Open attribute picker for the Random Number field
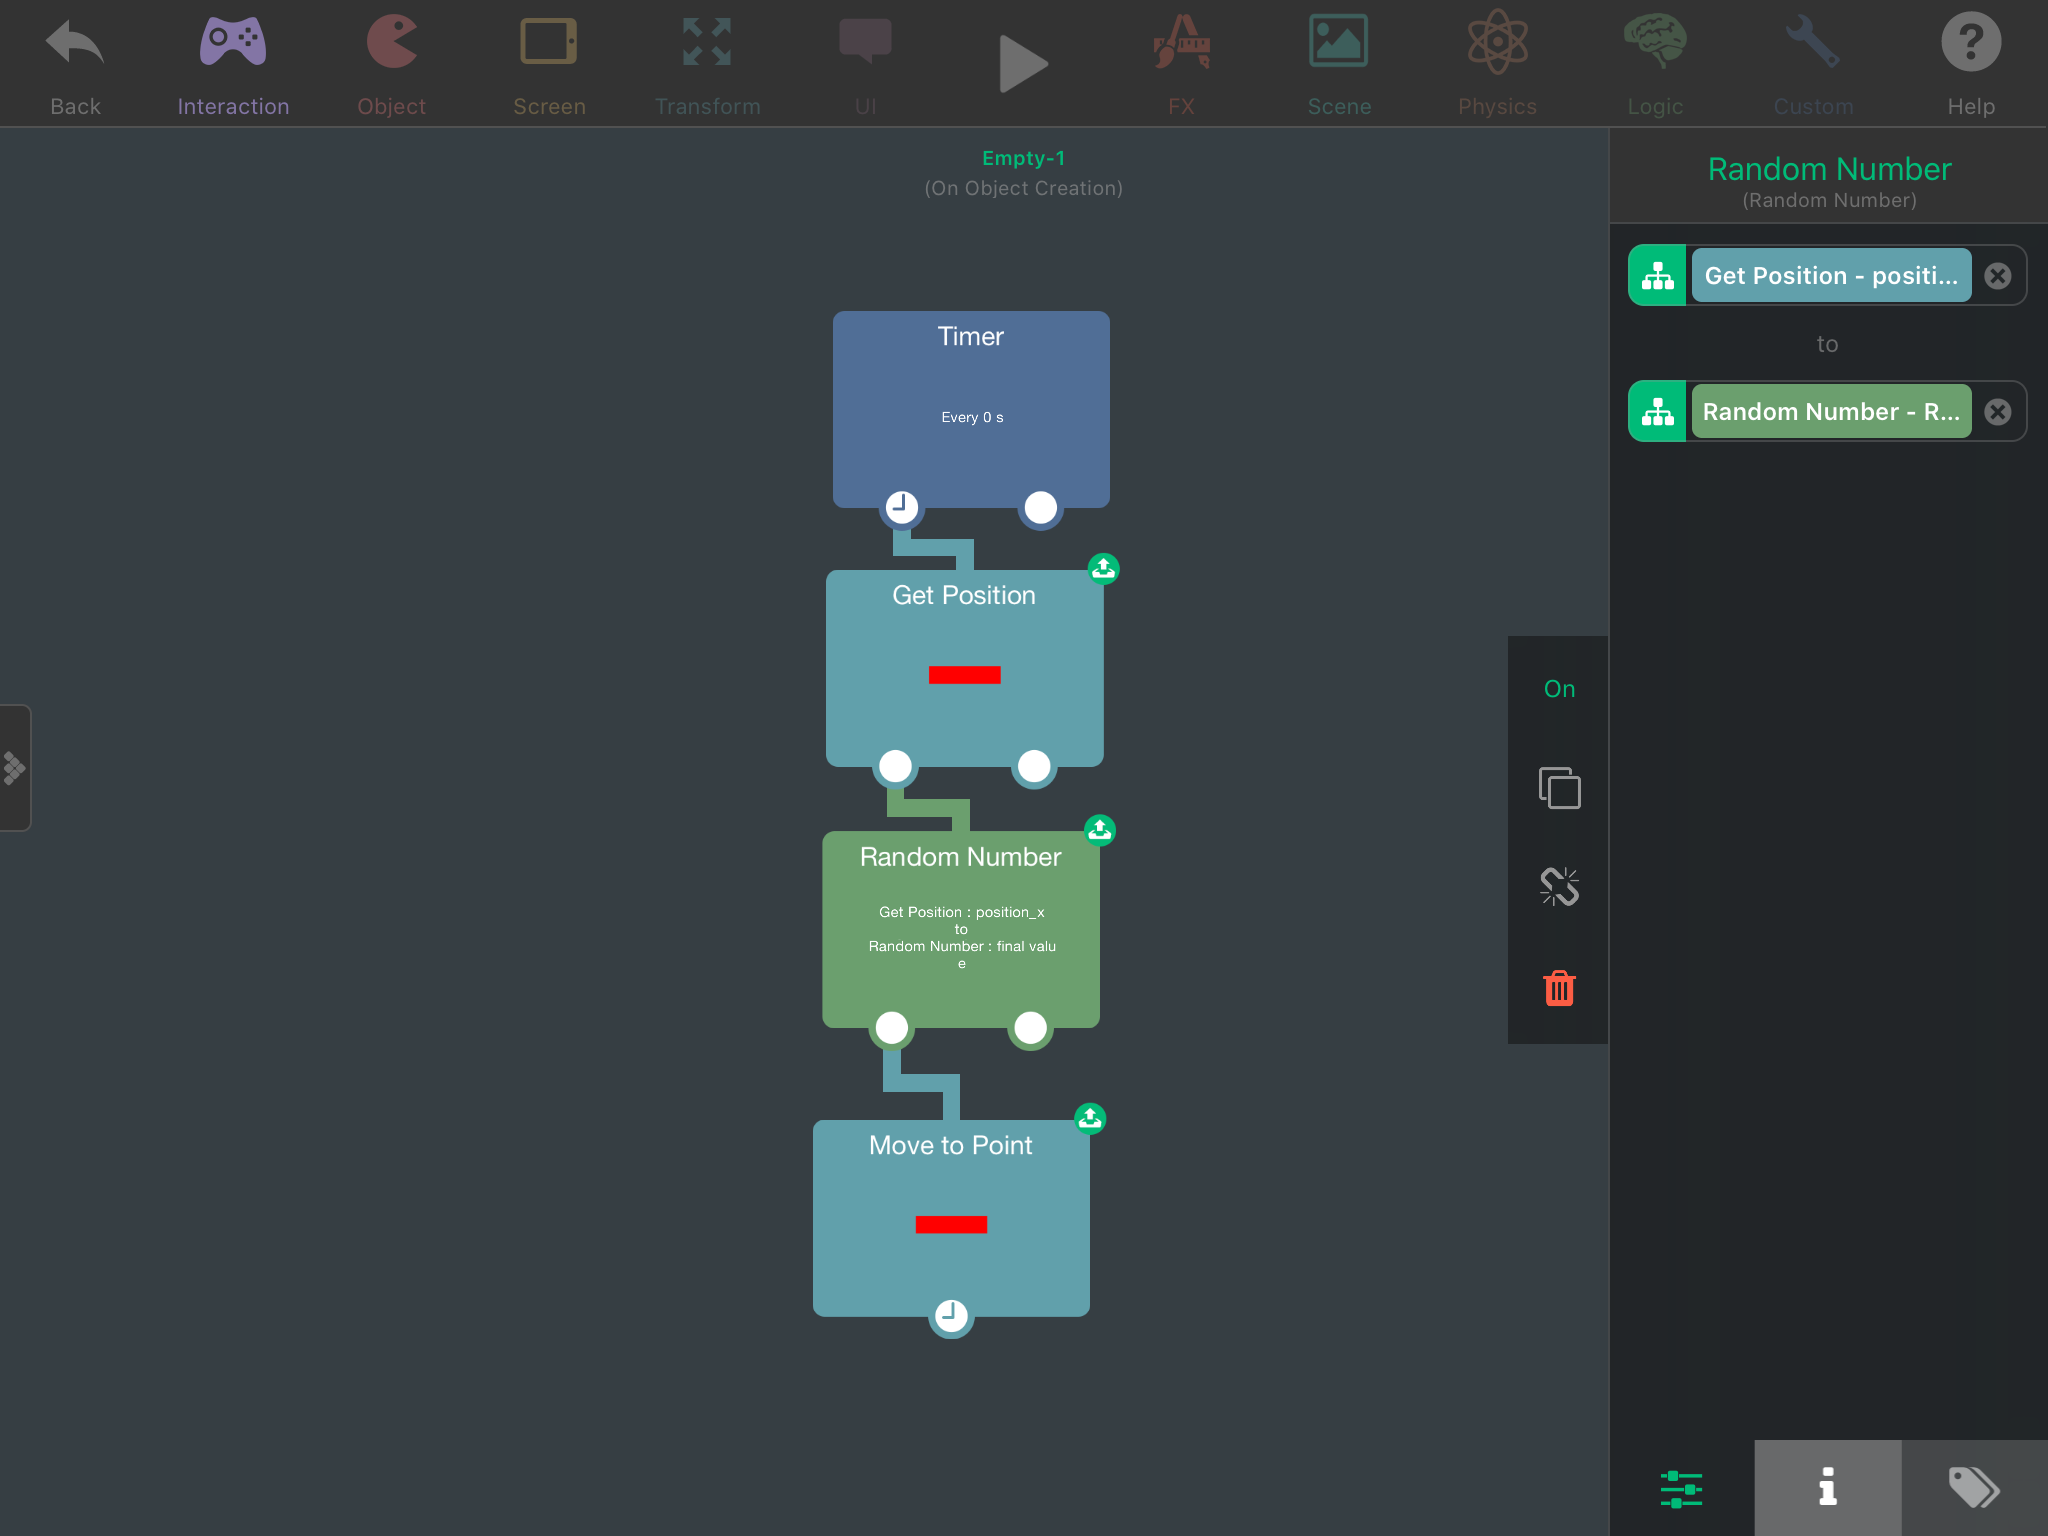The height and width of the screenshot is (1536, 2048). [x=1658, y=412]
